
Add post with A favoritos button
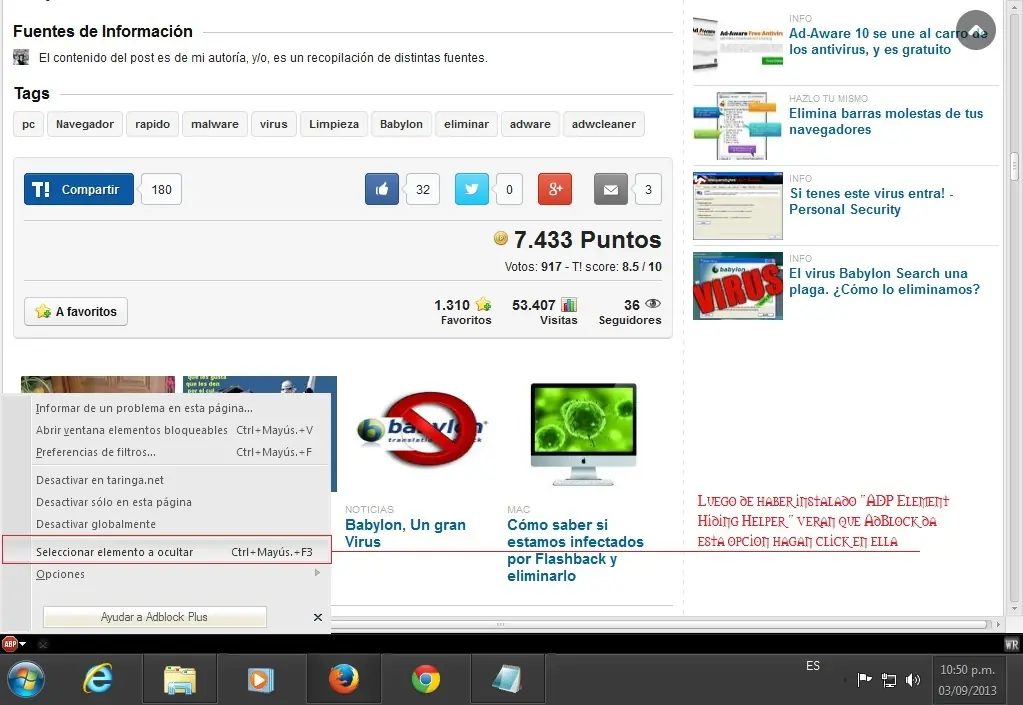[x=76, y=311]
